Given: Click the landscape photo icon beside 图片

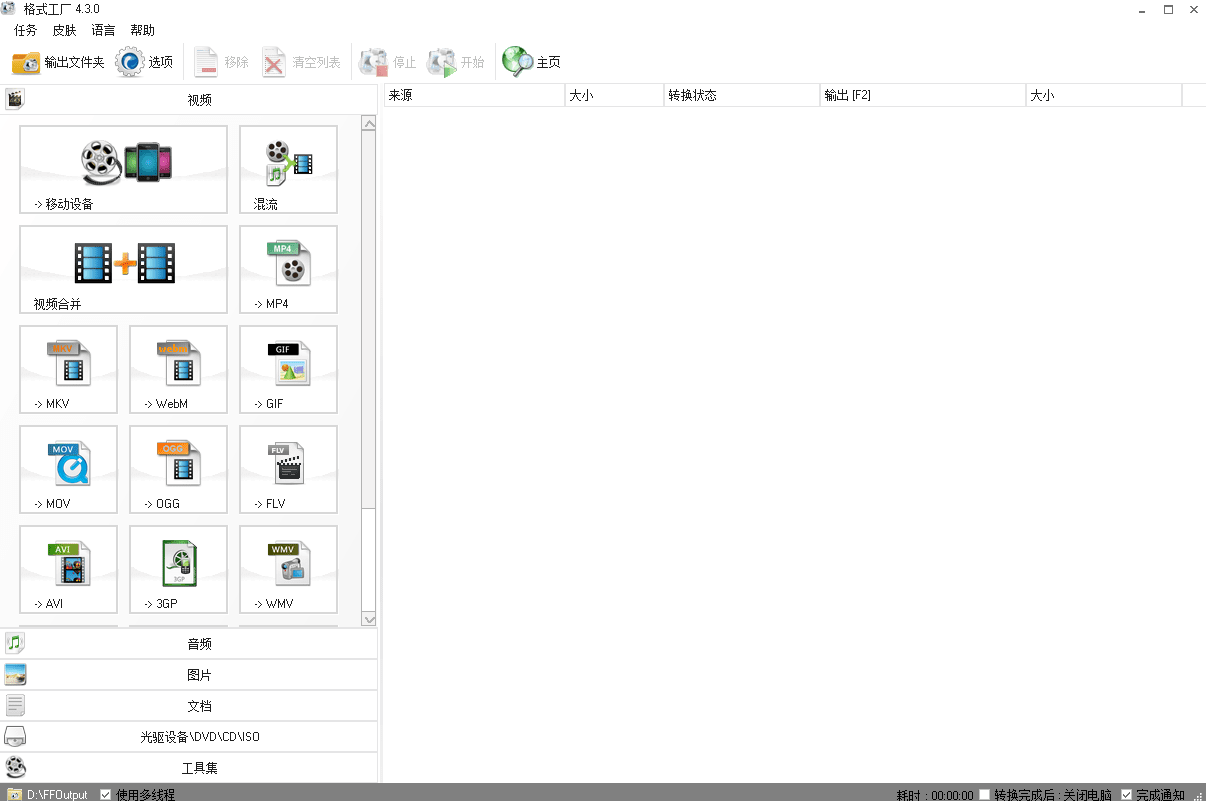Looking at the screenshot, I should click(x=15, y=674).
